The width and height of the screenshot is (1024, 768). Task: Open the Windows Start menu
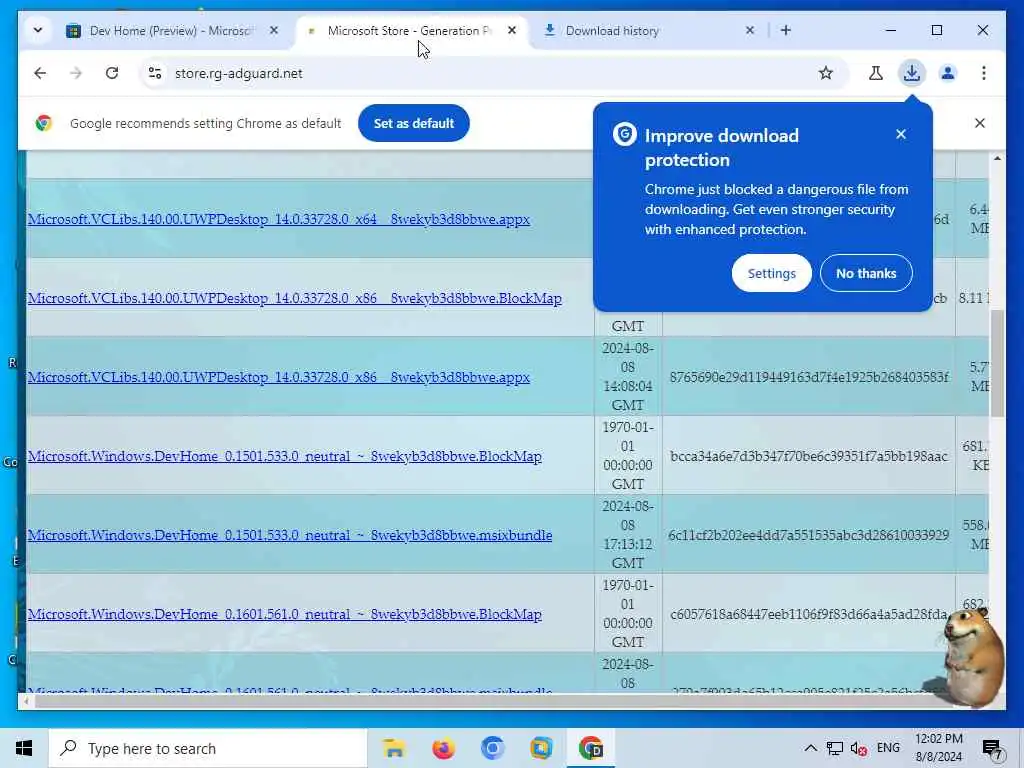click(24, 748)
